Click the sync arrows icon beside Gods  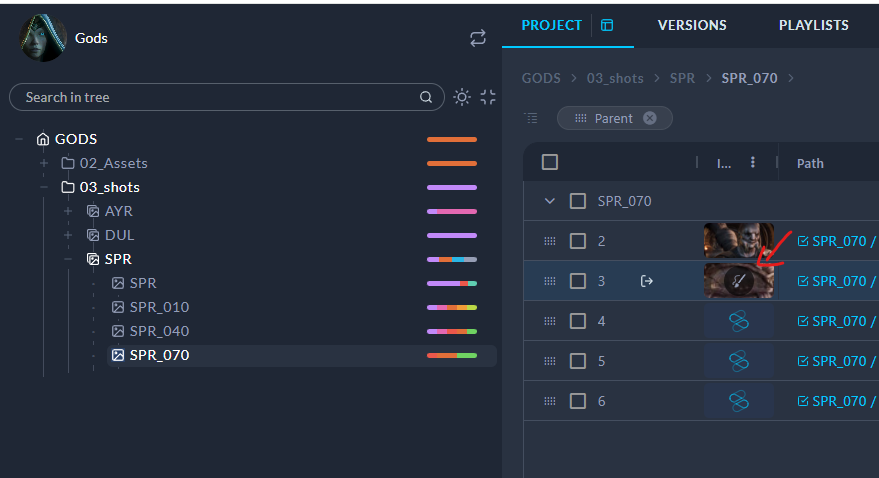click(x=478, y=38)
